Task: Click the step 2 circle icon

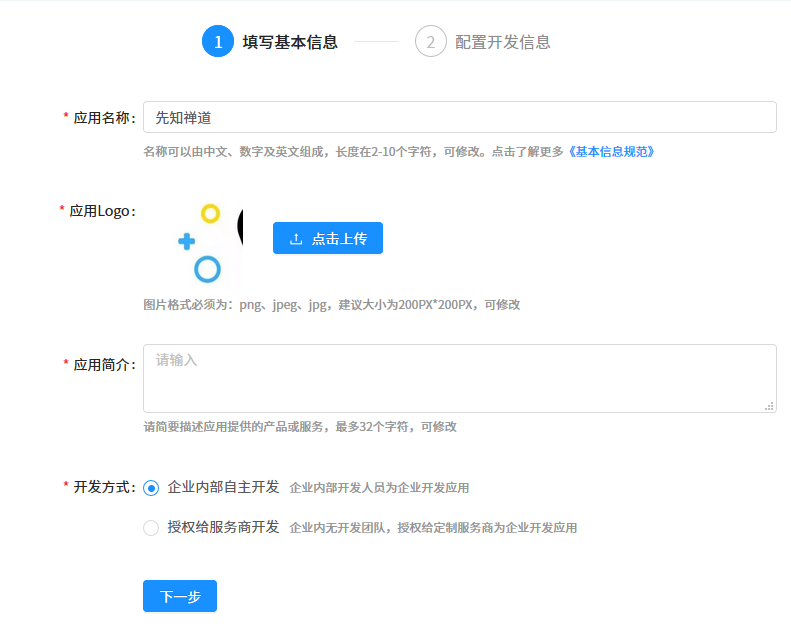Action: [430, 41]
